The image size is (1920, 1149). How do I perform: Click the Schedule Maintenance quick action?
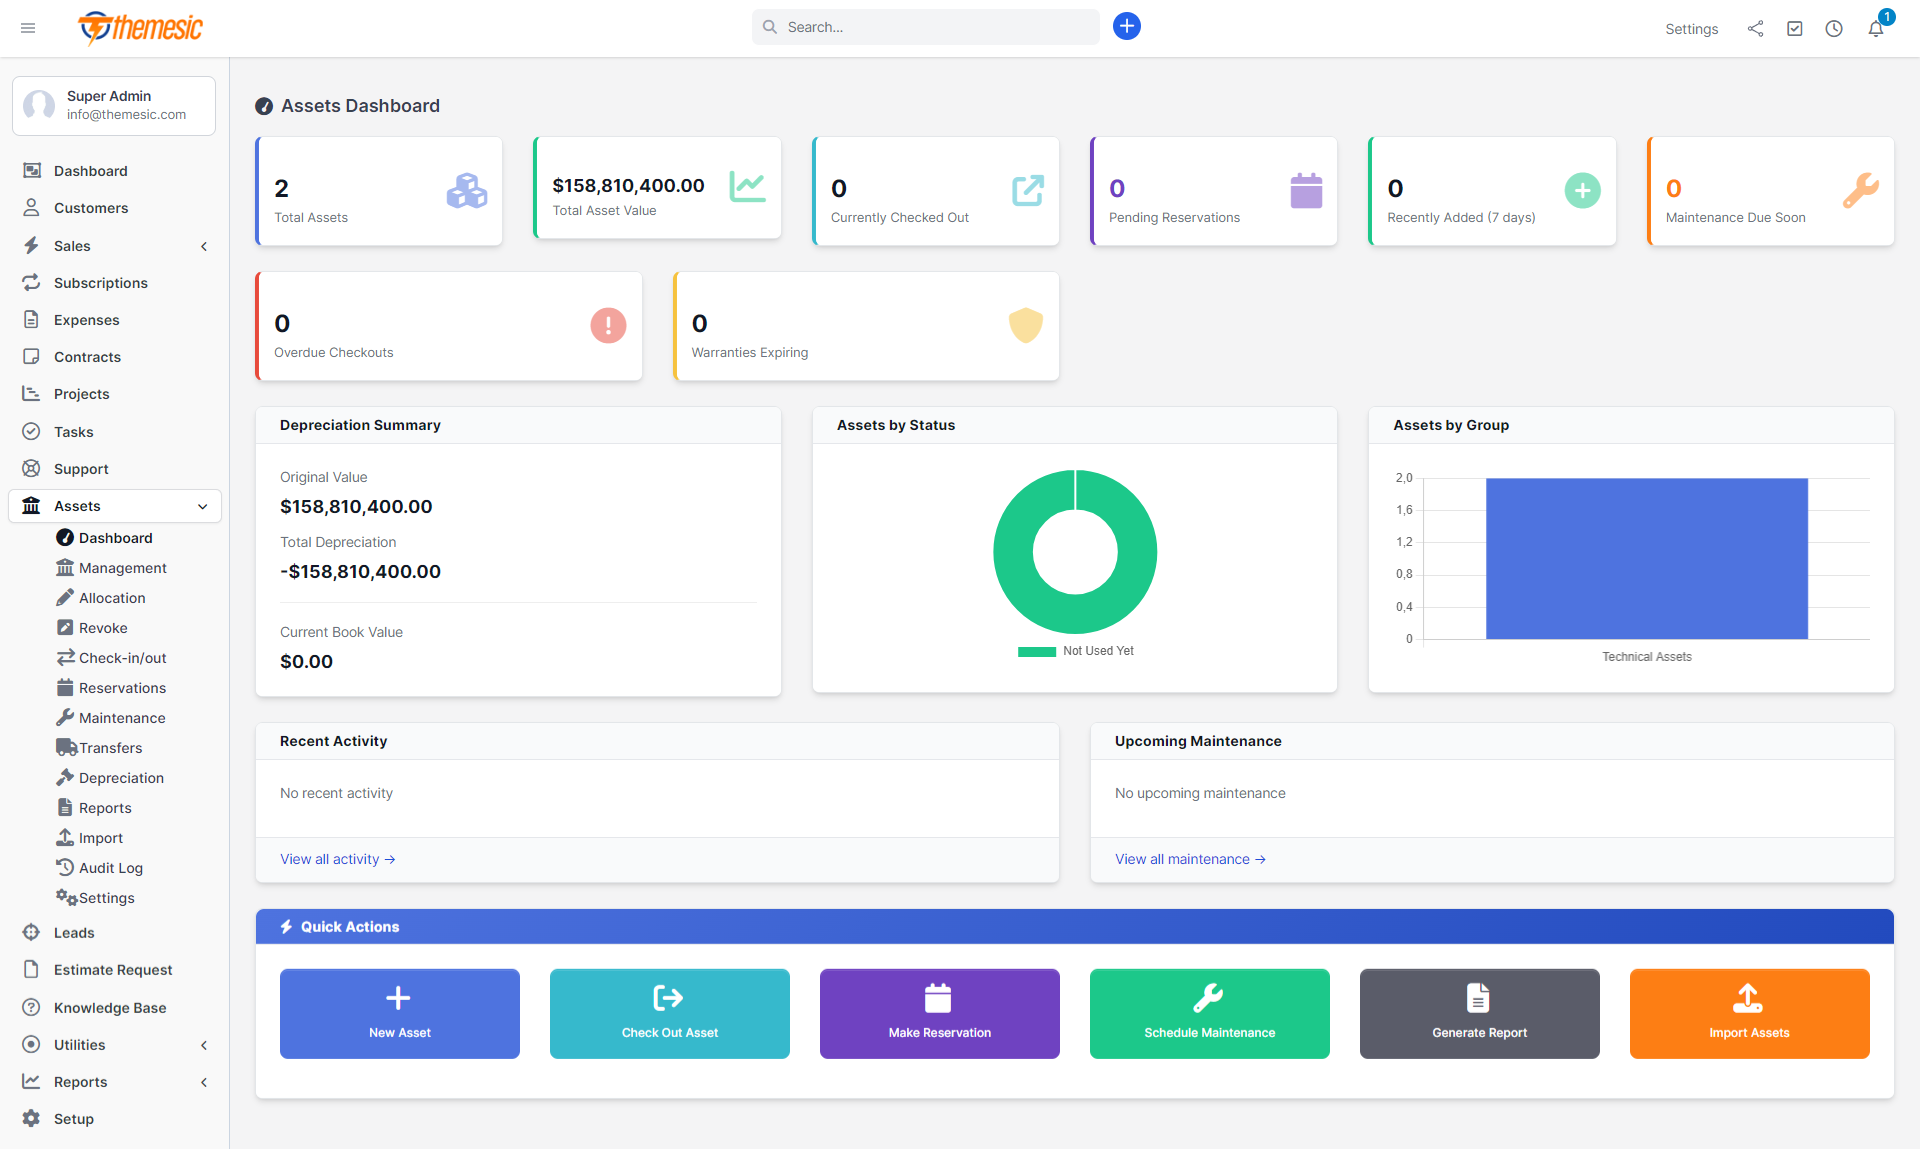click(1209, 1013)
